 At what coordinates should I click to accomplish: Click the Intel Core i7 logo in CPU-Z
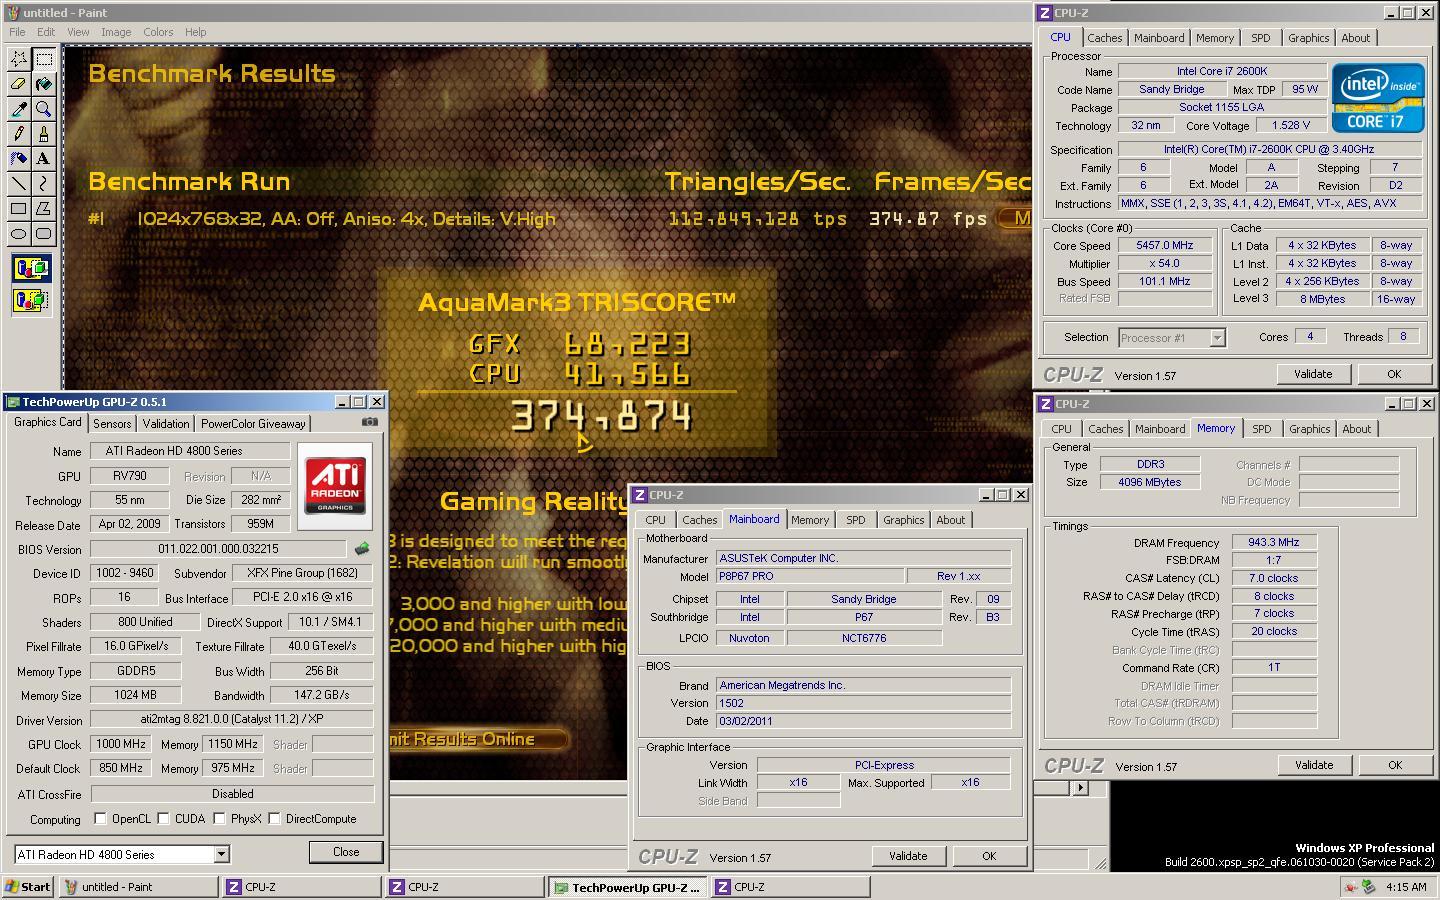pyautogui.click(x=1378, y=98)
